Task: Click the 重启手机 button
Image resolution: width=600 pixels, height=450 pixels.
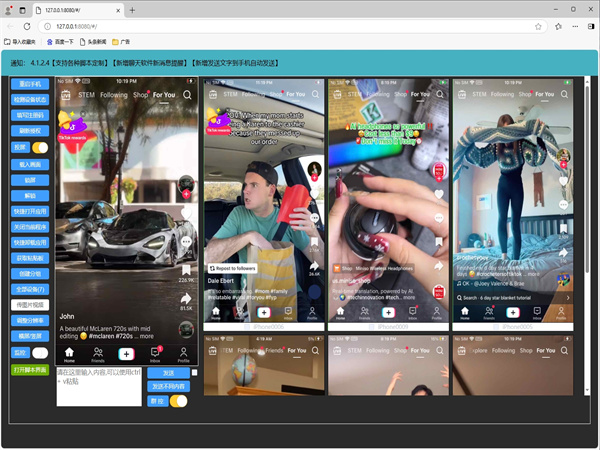Action: click(29, 84)
